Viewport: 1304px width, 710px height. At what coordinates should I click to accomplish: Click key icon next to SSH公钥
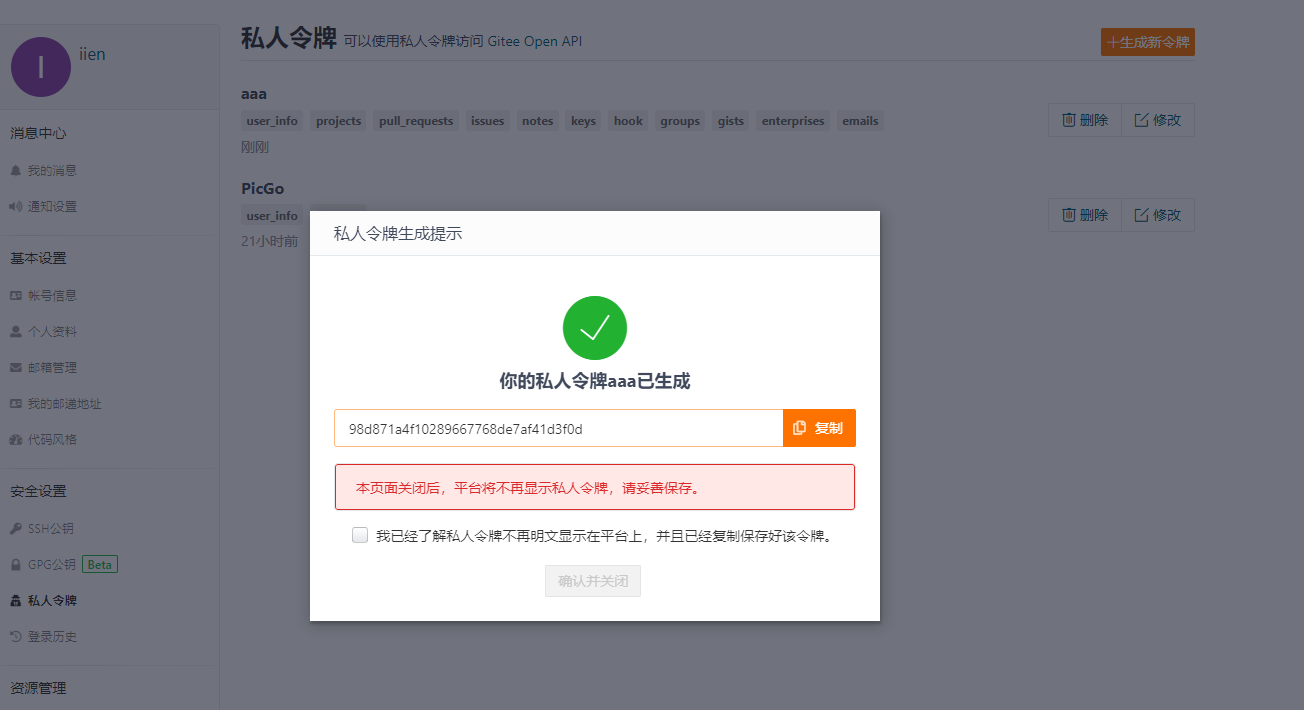15,529
